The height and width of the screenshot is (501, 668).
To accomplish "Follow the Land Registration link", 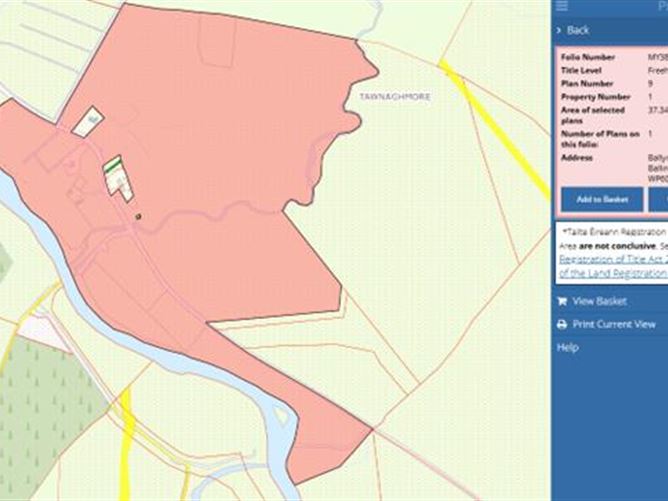I will [612, 272].
